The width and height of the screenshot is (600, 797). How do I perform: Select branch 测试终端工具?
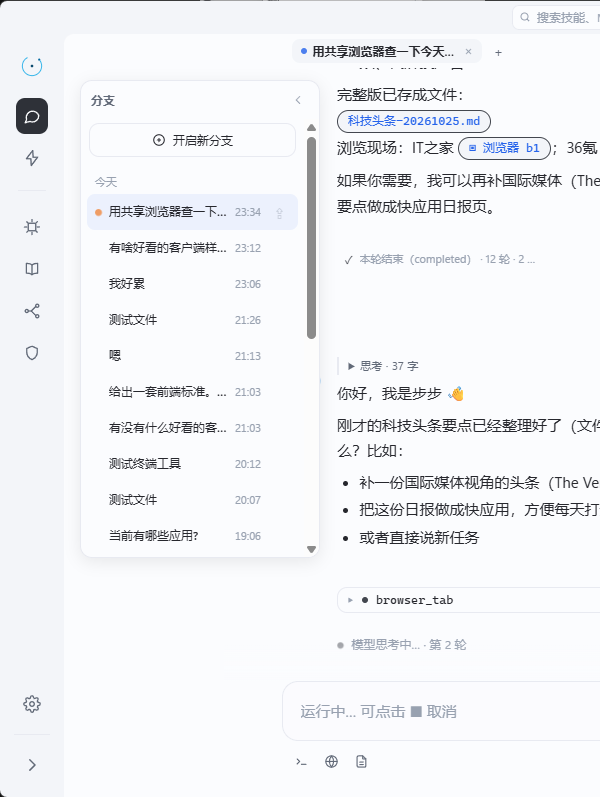(x=192, y=464)
